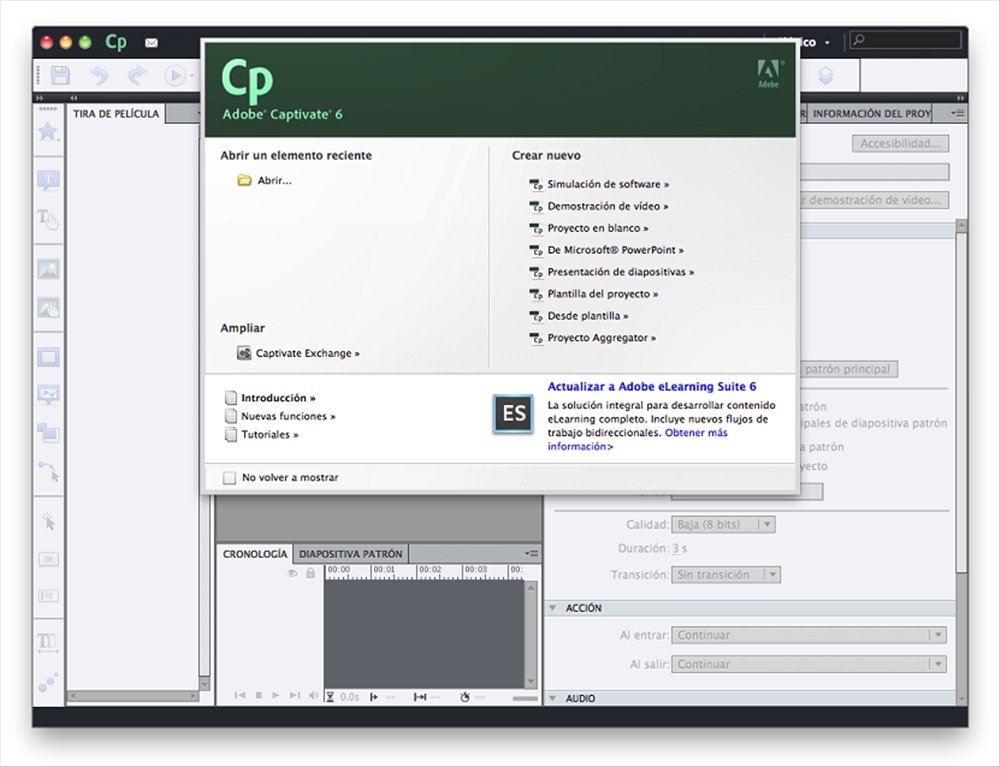Click the Redo arrow in the toolbar

pos(137,76)
